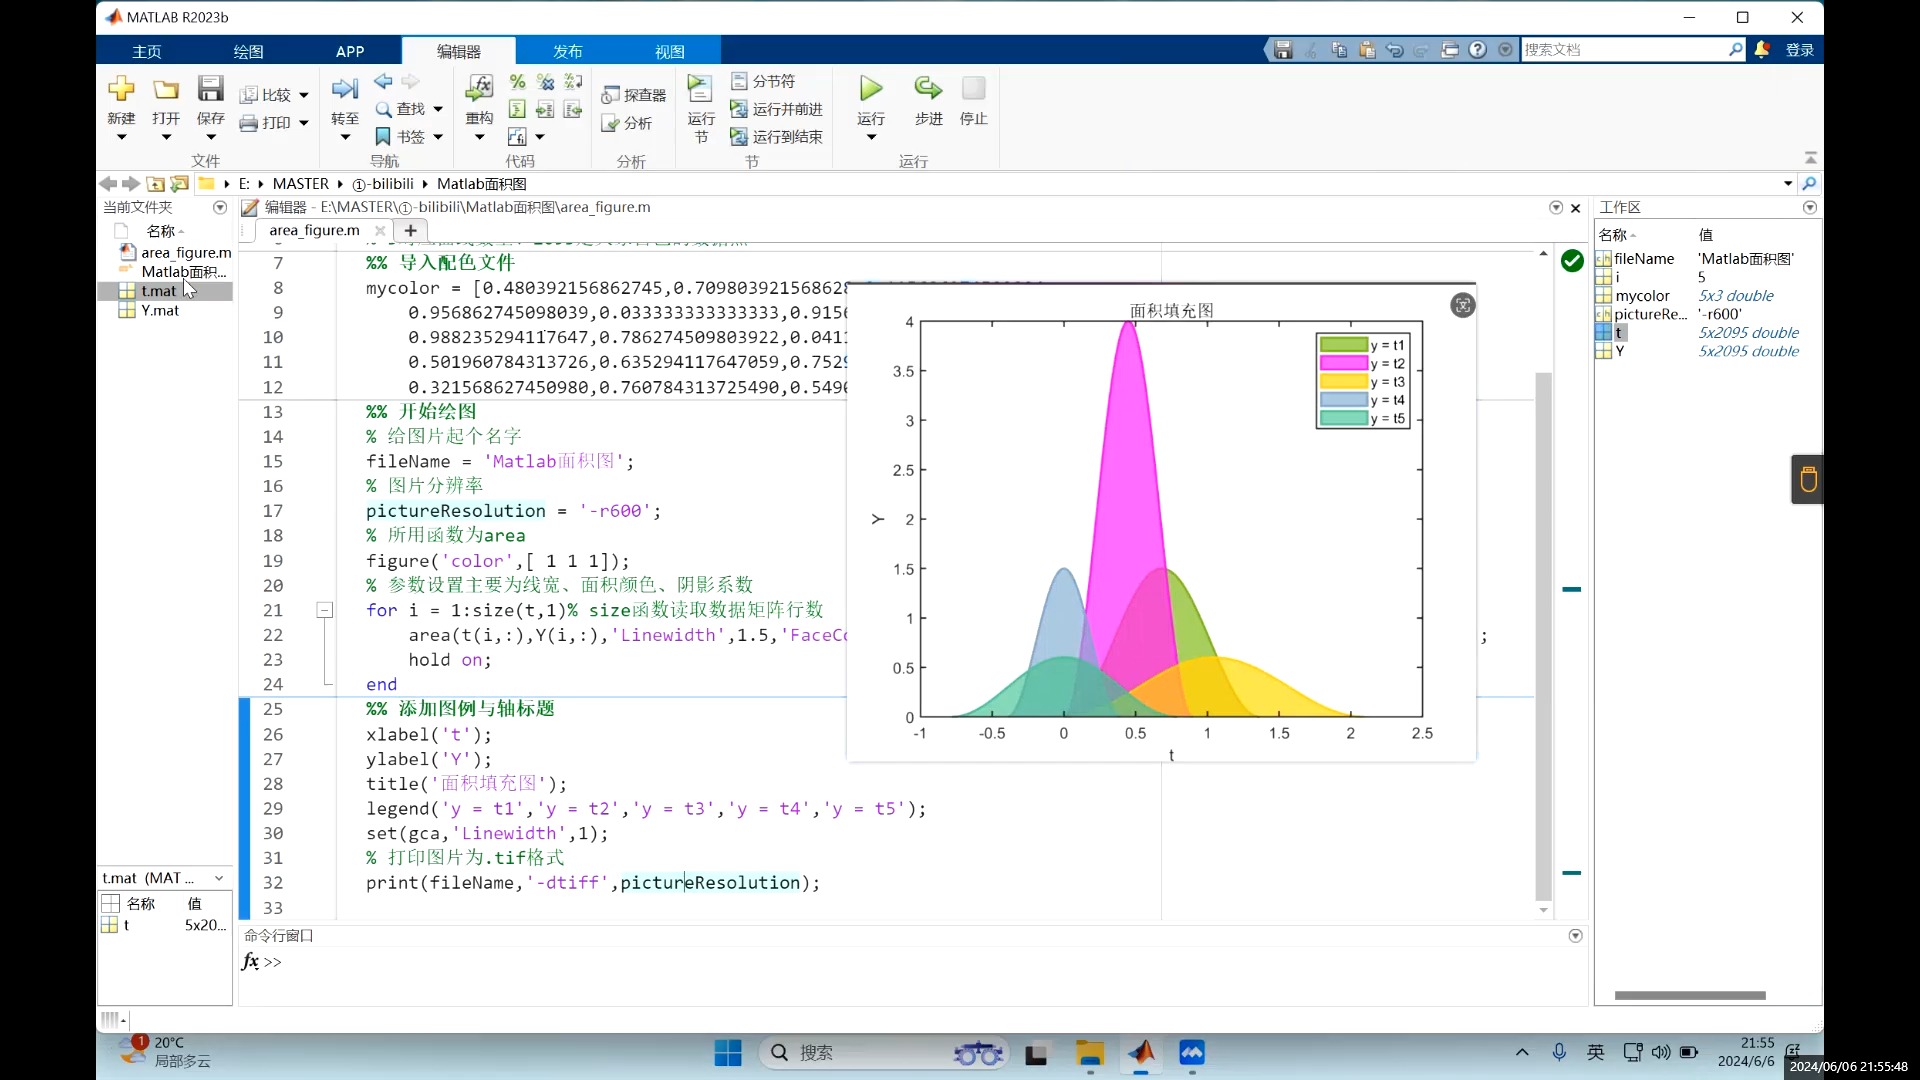Click the green Run button
The height and width of the screenshot is (1080, 1920).
tap(871, 89)
